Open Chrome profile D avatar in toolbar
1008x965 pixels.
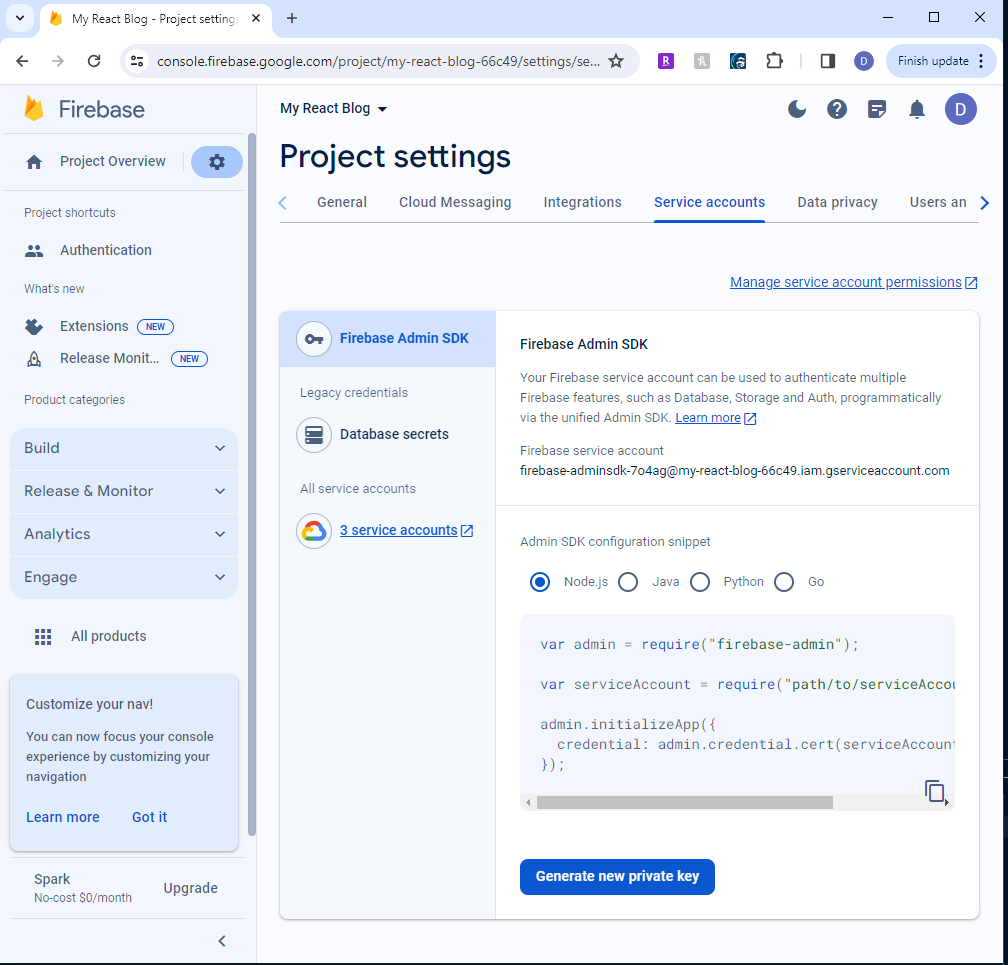click(x=863, y=61)
